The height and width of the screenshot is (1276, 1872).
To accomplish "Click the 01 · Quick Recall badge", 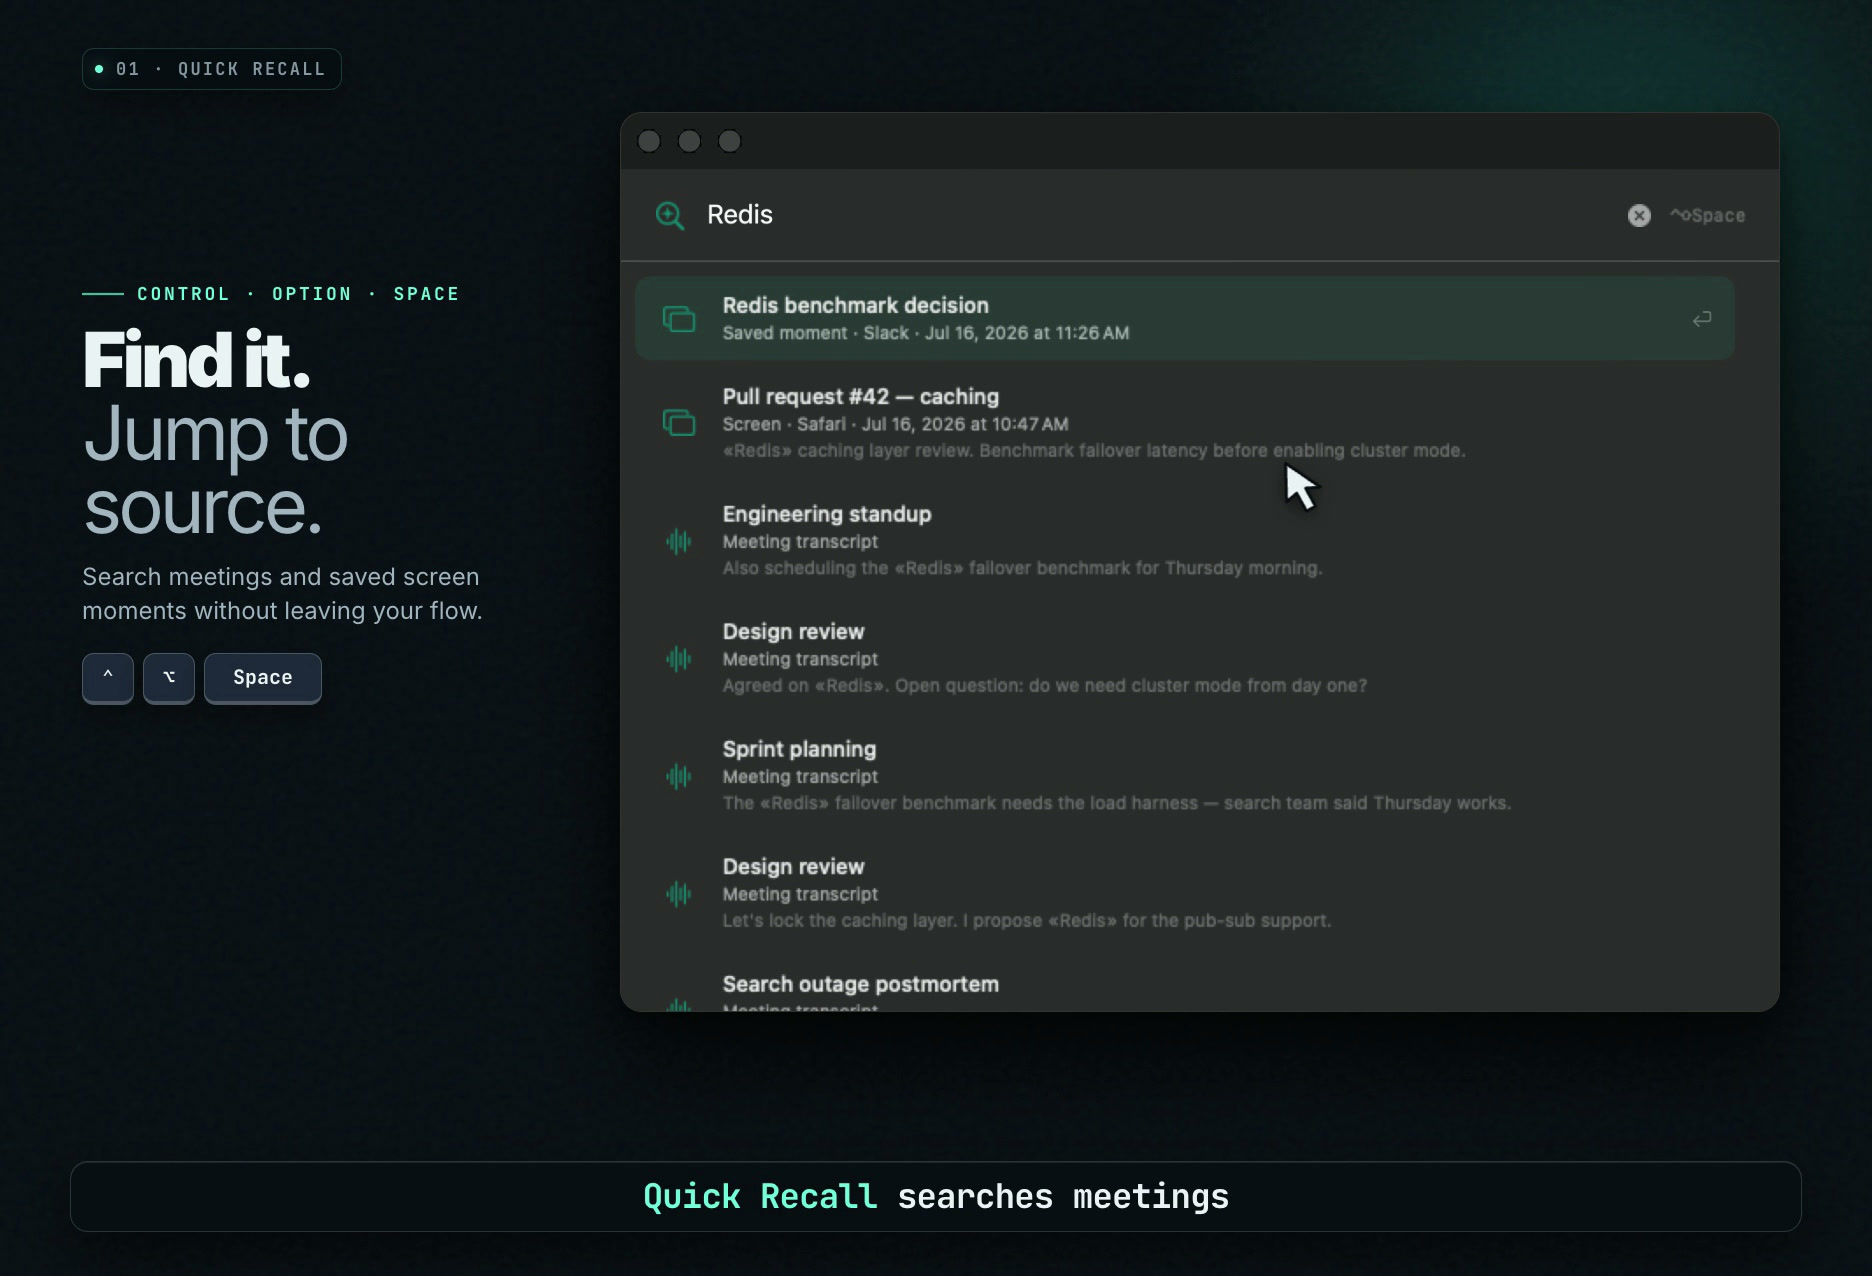I will click(x=212, y=69).
